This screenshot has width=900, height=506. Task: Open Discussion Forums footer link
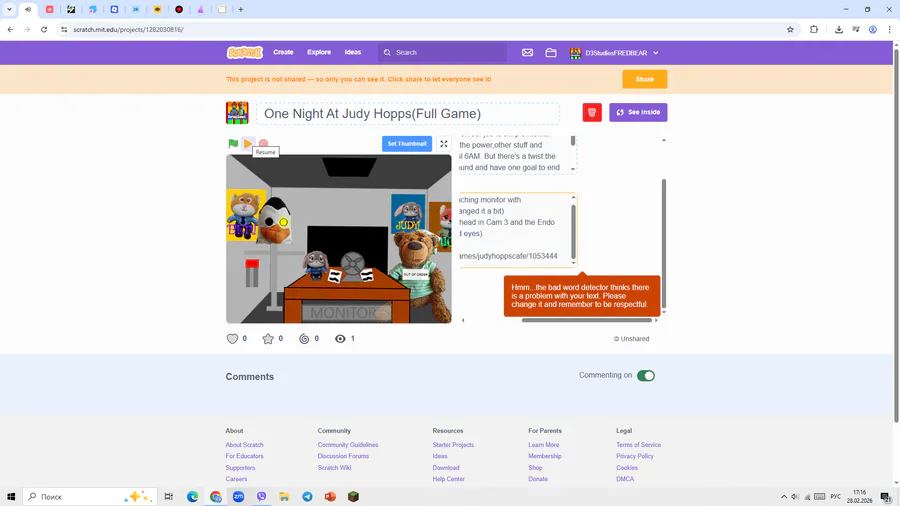click(343, 456)
